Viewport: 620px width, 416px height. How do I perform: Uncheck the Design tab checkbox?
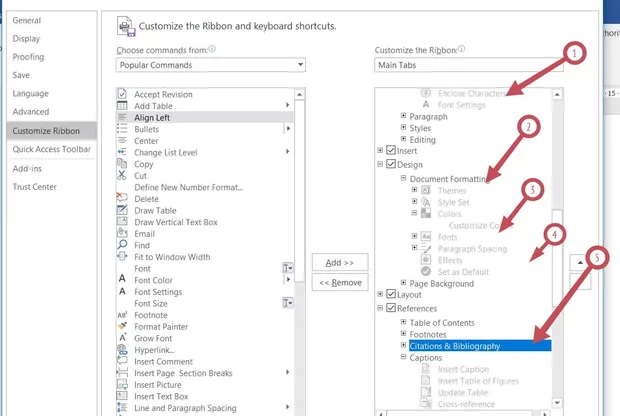tap(391, 164)
